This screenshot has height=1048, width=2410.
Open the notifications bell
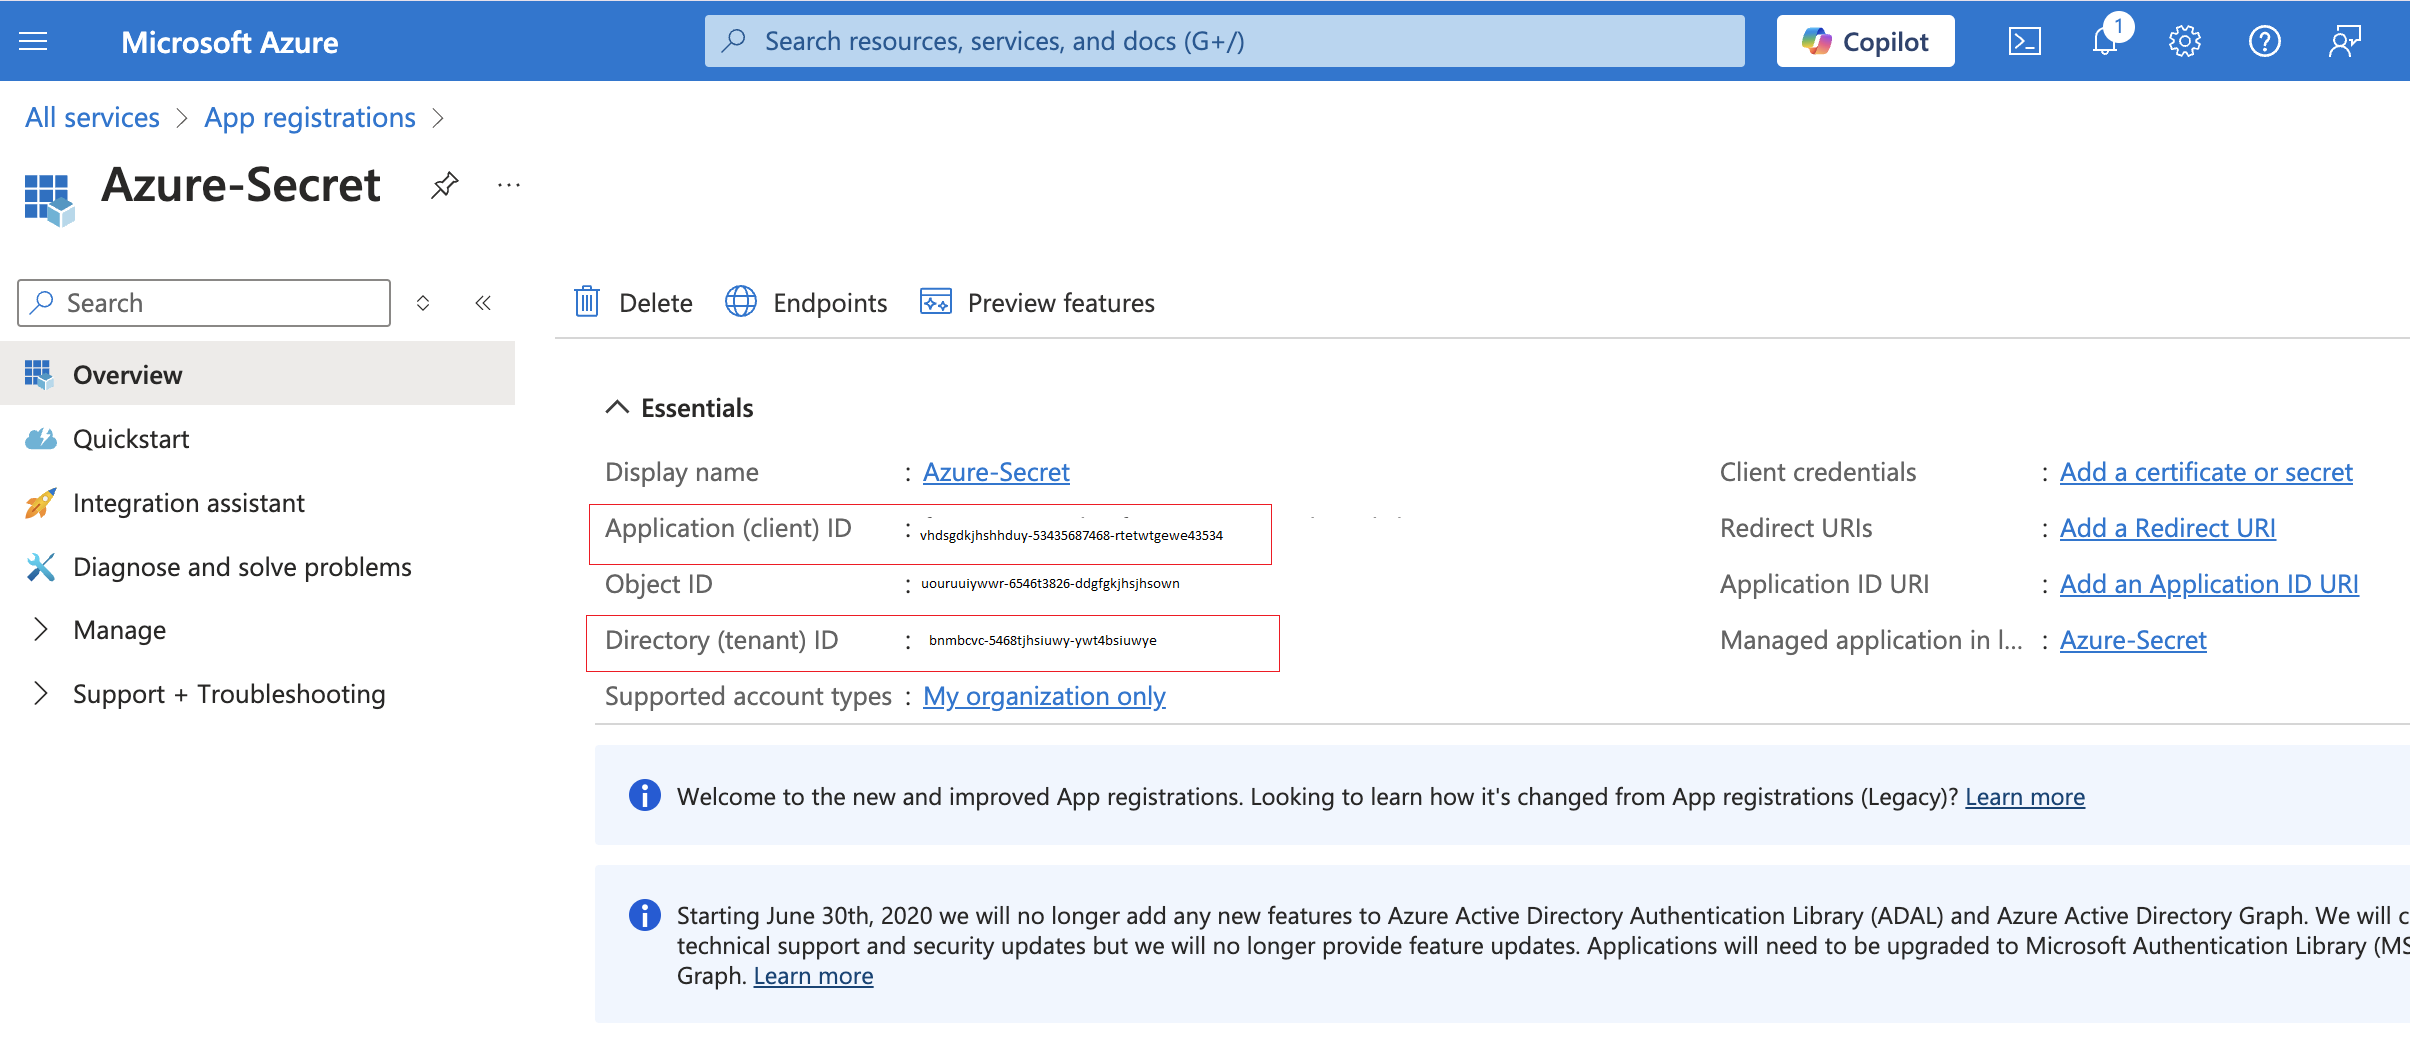pos(2105,41)
